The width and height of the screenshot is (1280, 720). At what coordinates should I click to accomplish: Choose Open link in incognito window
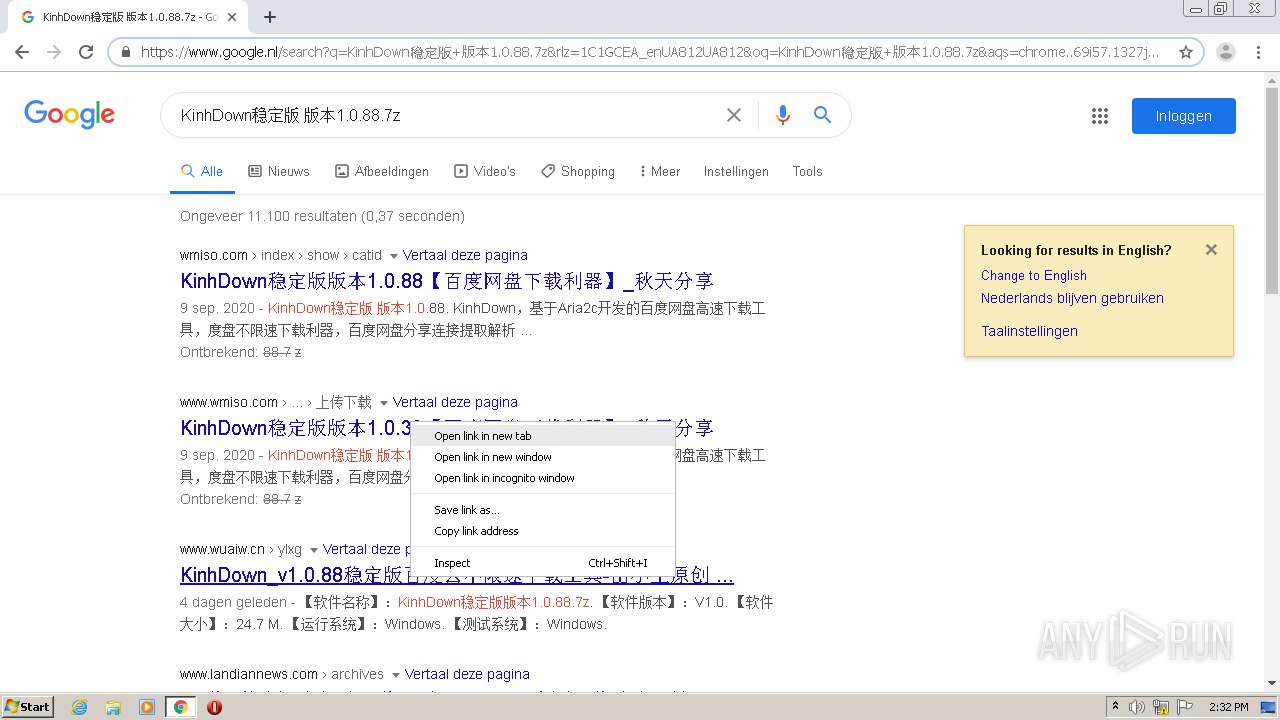543,478
